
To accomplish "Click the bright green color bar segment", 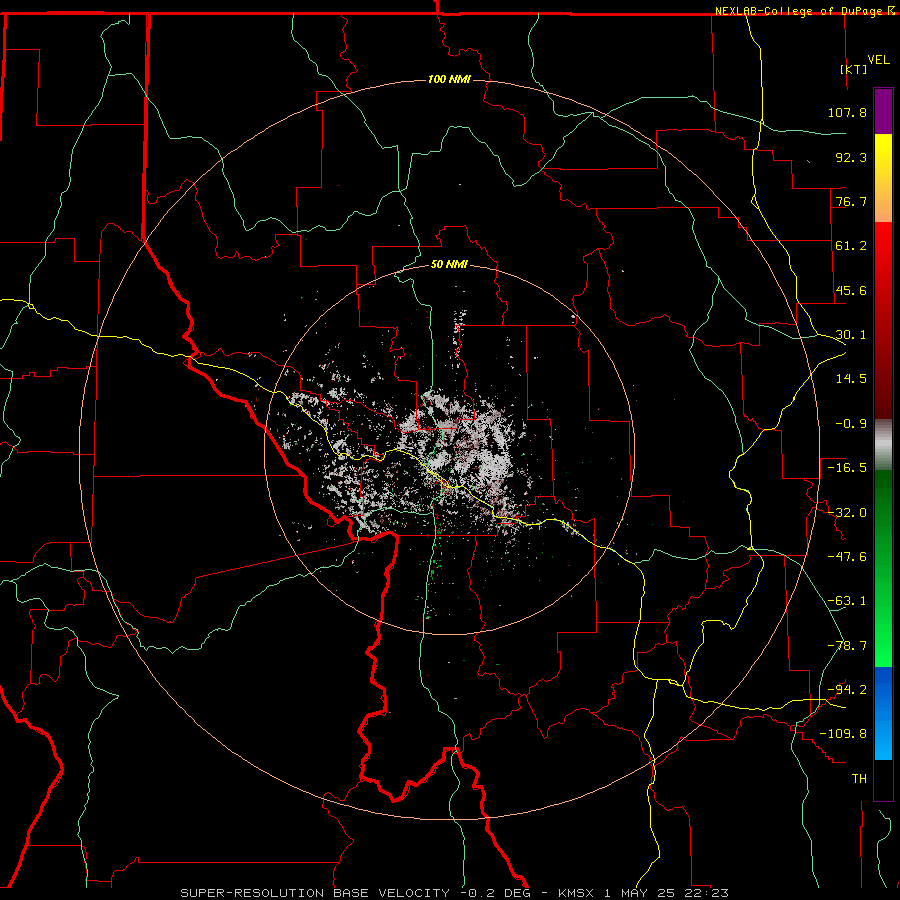I will [883, 568].
